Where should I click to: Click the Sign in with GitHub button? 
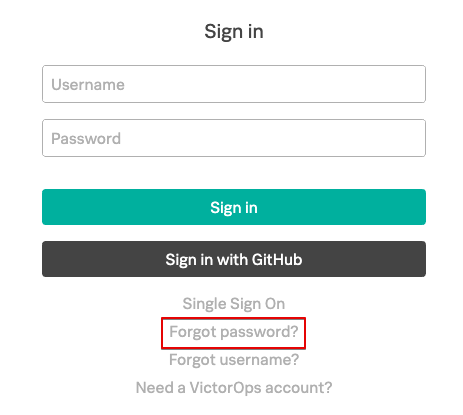tap(234, 259)
